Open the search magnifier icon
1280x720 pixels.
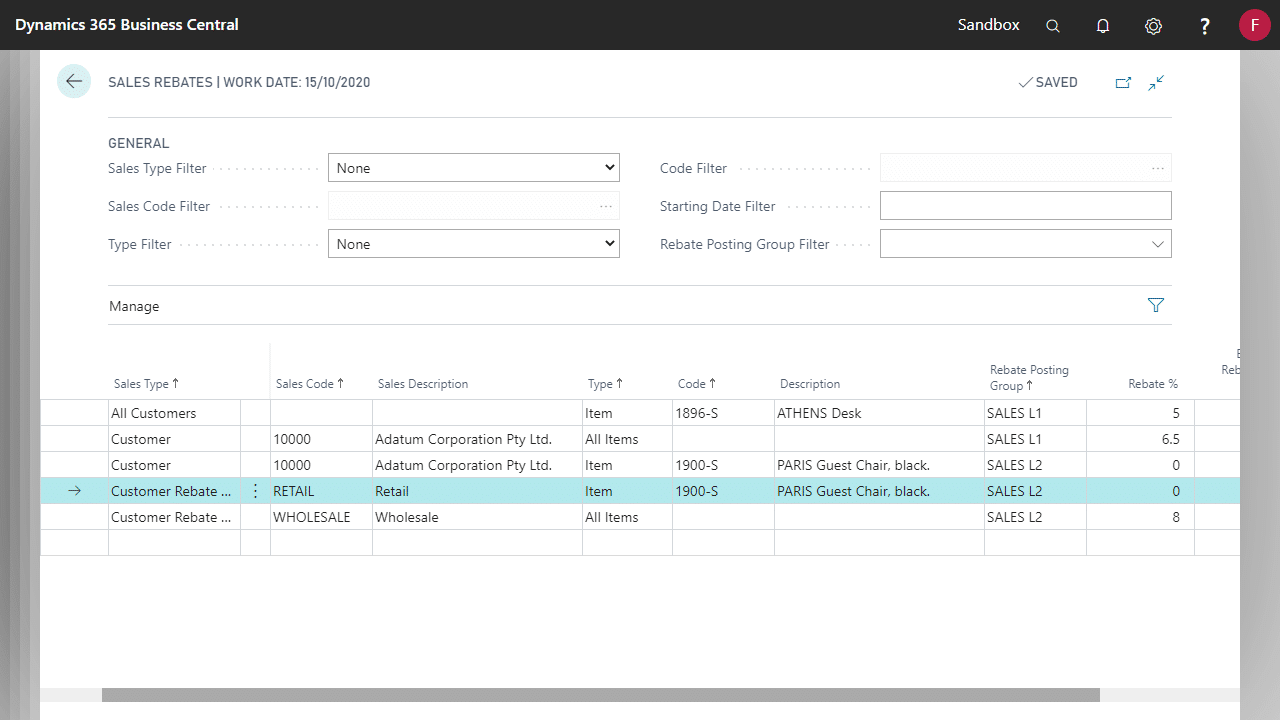(1053, 26)
